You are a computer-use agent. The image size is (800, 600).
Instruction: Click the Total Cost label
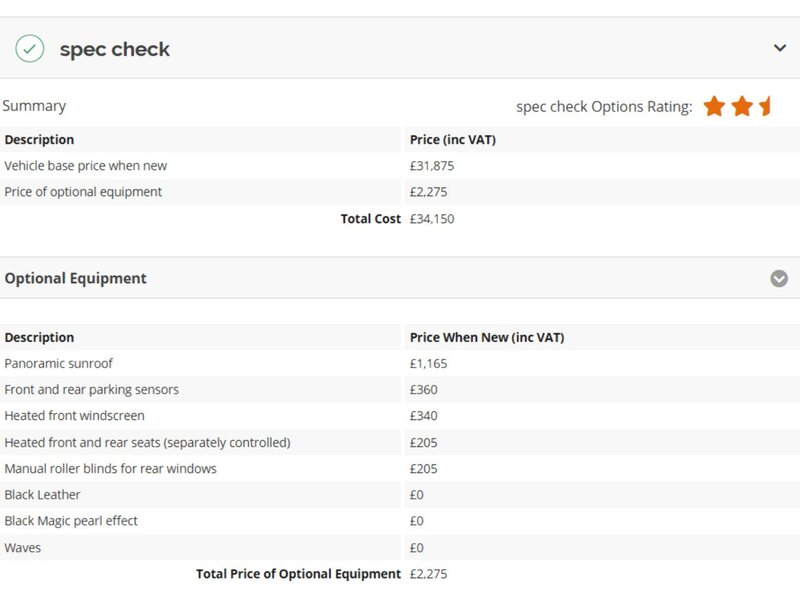[370, 218]
